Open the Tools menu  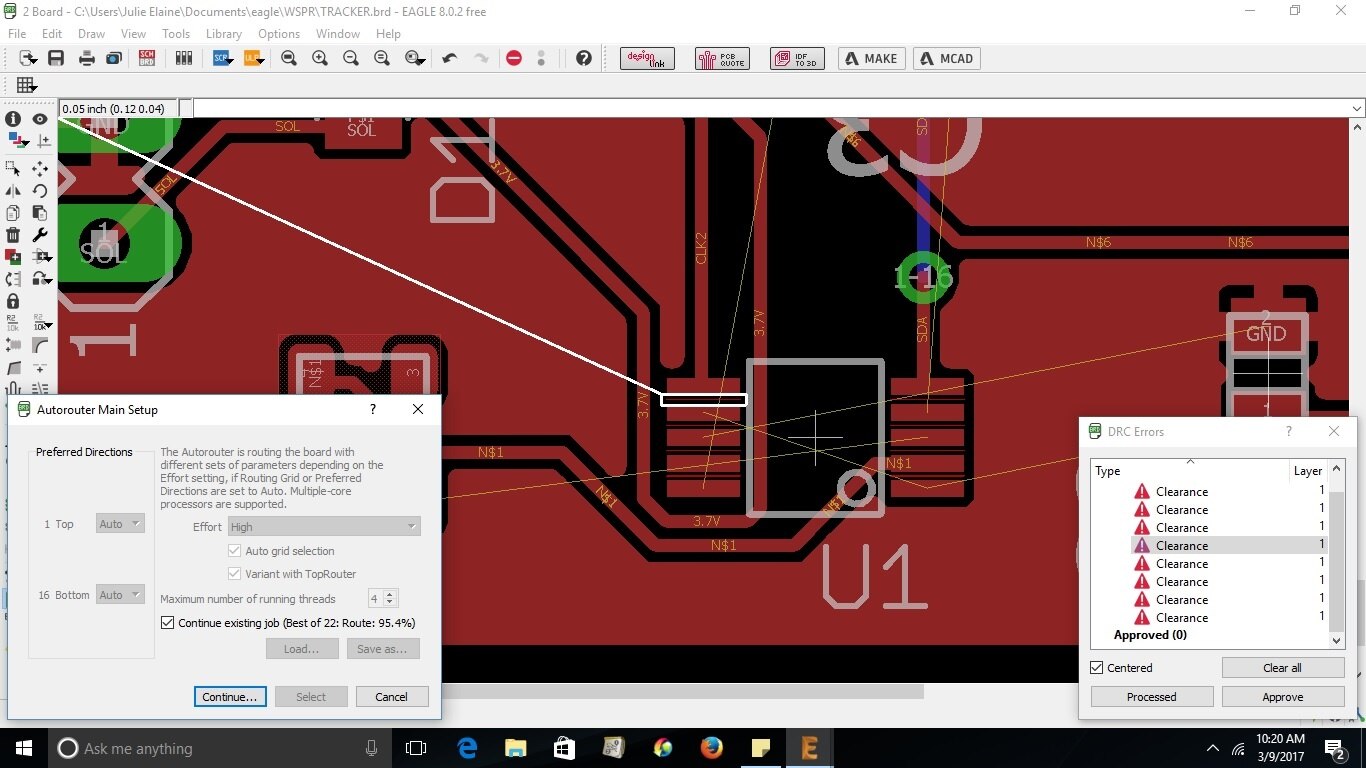point(176,34)
